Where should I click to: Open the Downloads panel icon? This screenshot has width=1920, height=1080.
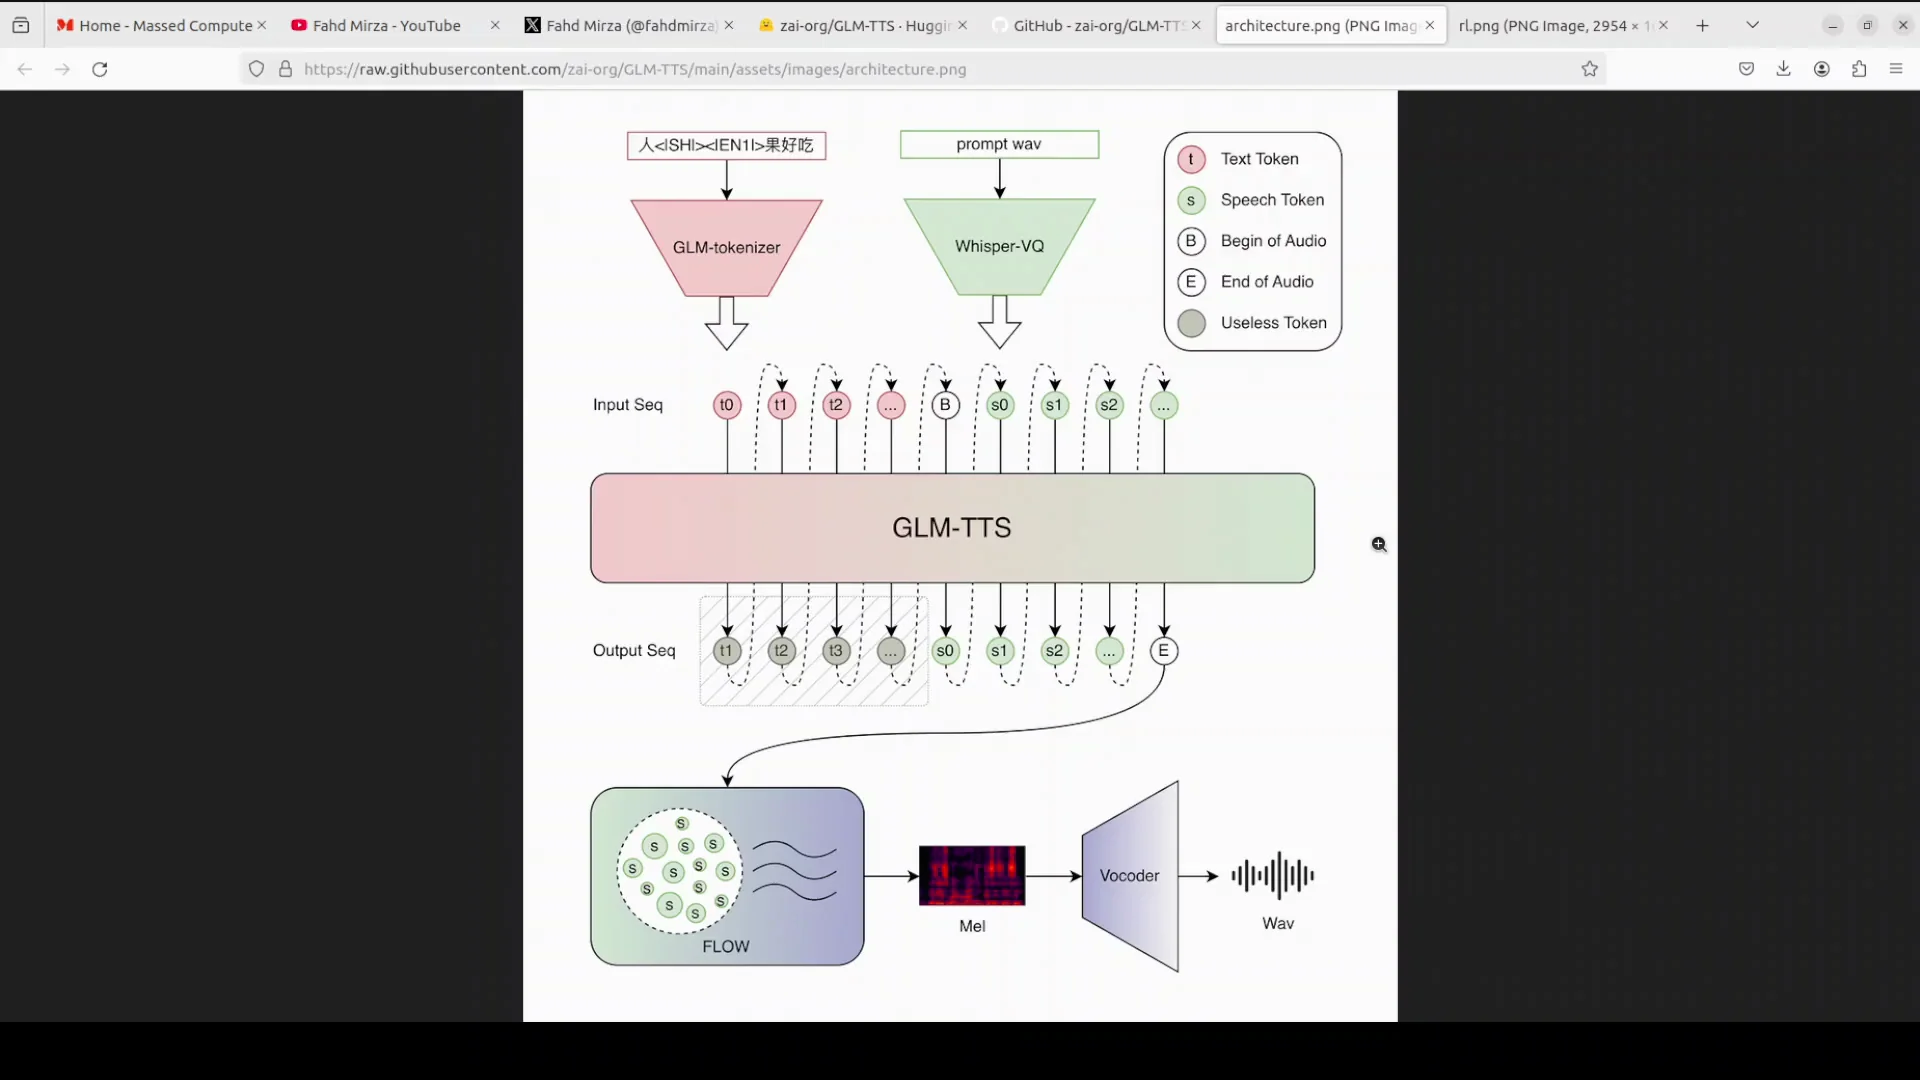pyautogui.click(x=1784, y=69)
